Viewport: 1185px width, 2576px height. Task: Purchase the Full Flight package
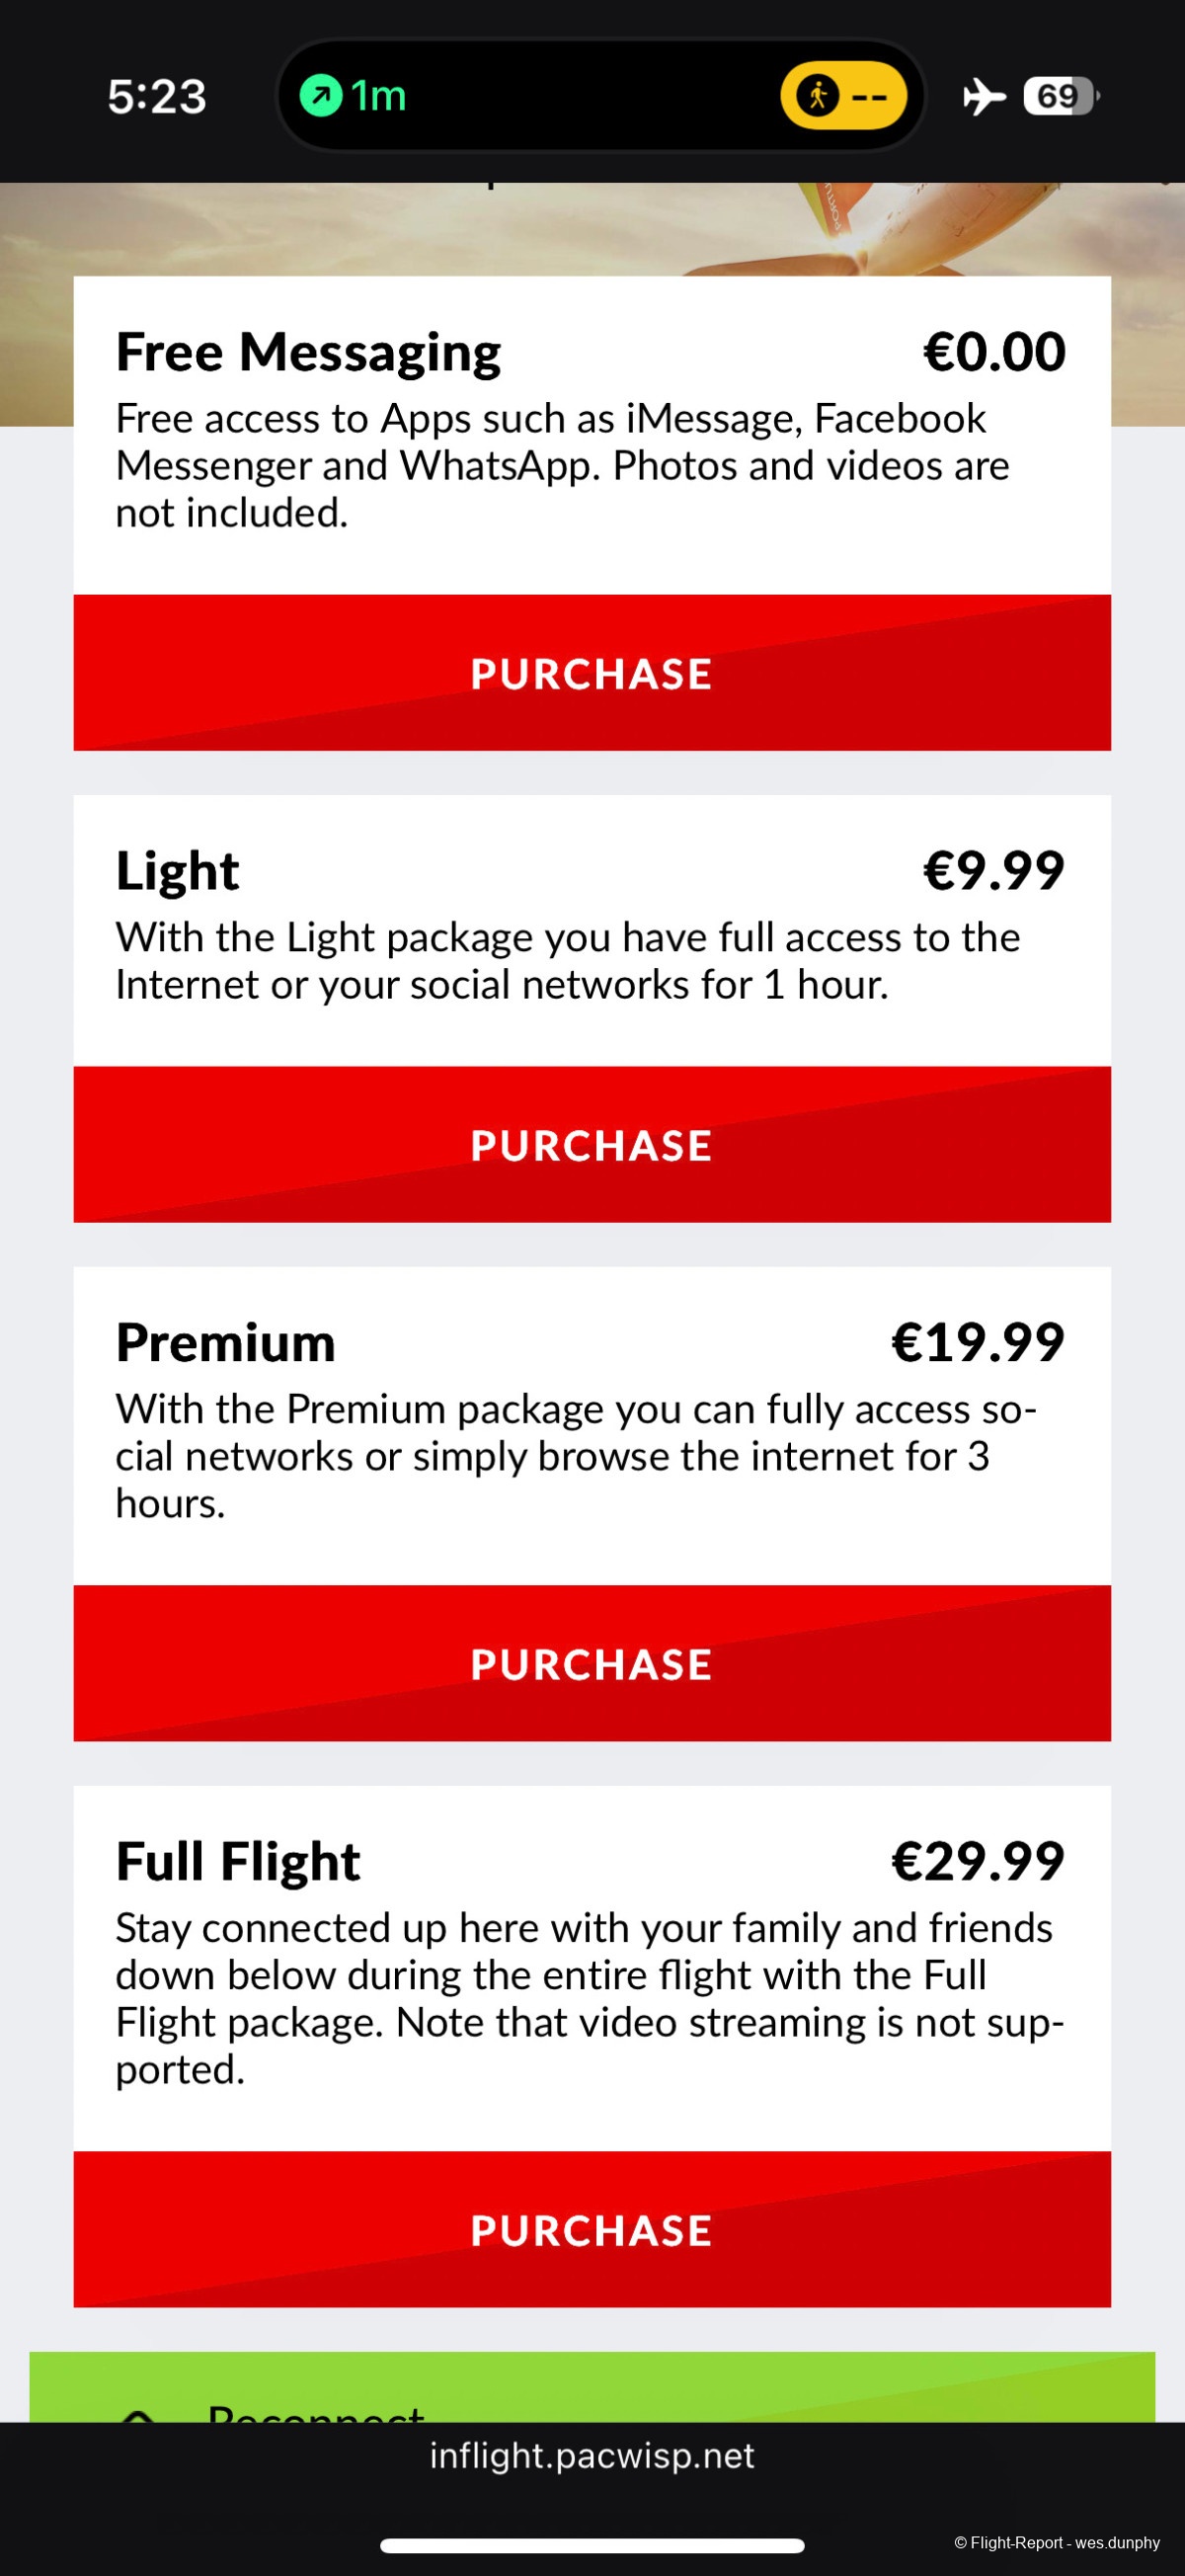point(592,2230)
